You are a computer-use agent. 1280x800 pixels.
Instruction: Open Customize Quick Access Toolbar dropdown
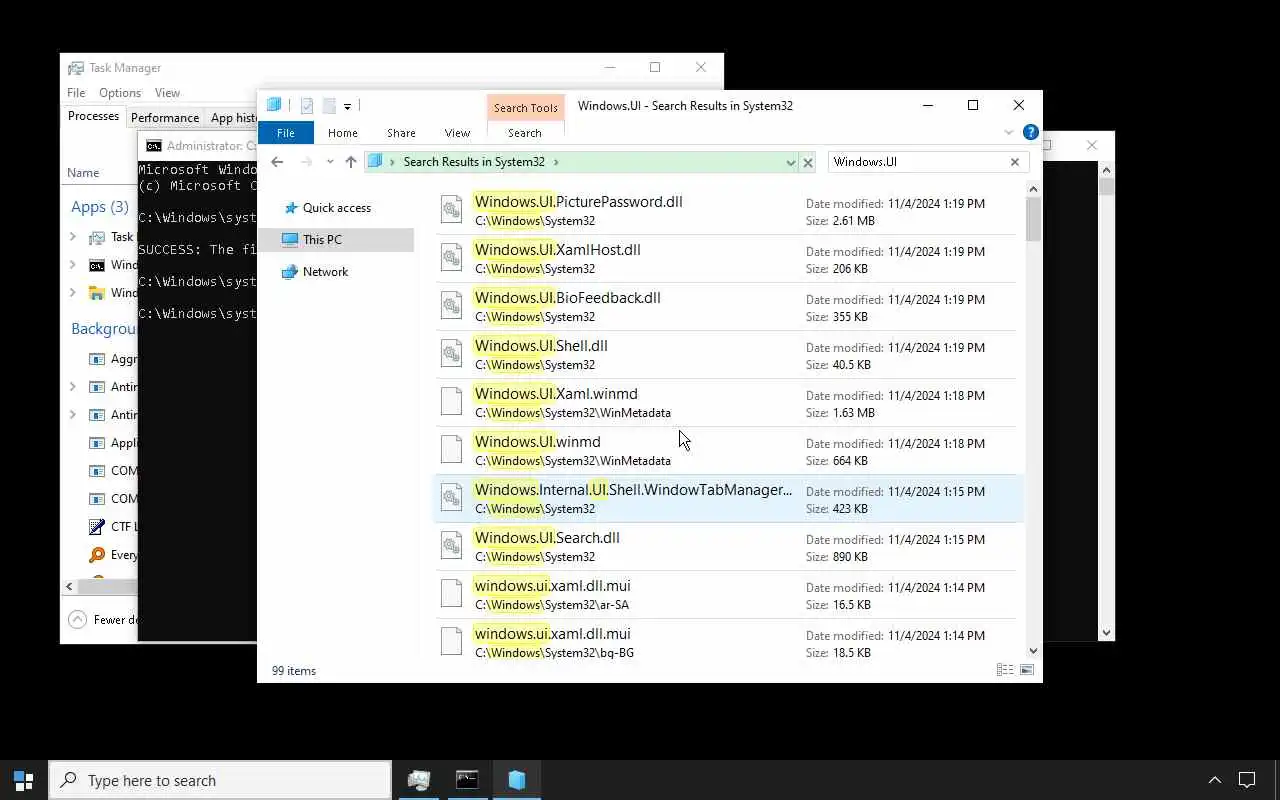[347, 106]
